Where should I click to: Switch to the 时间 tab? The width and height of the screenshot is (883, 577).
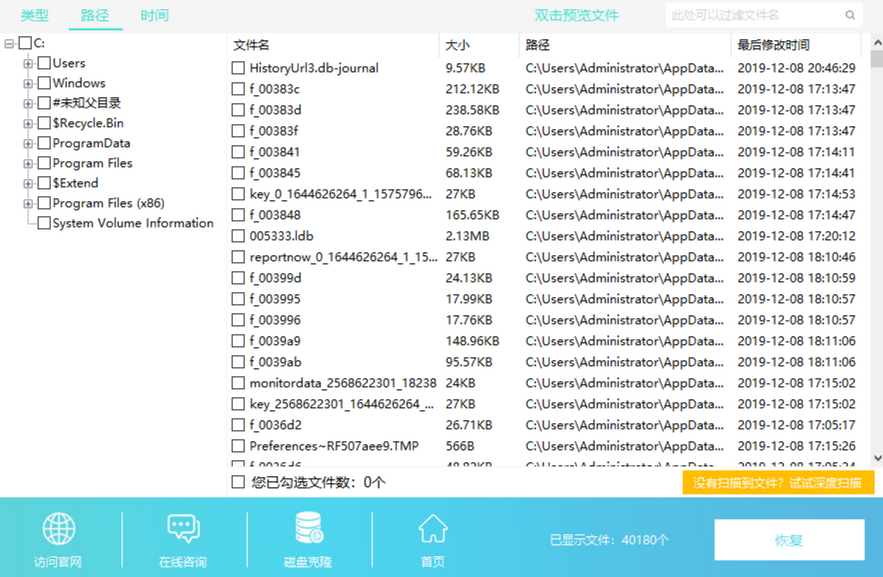click(x=154, y=15)
